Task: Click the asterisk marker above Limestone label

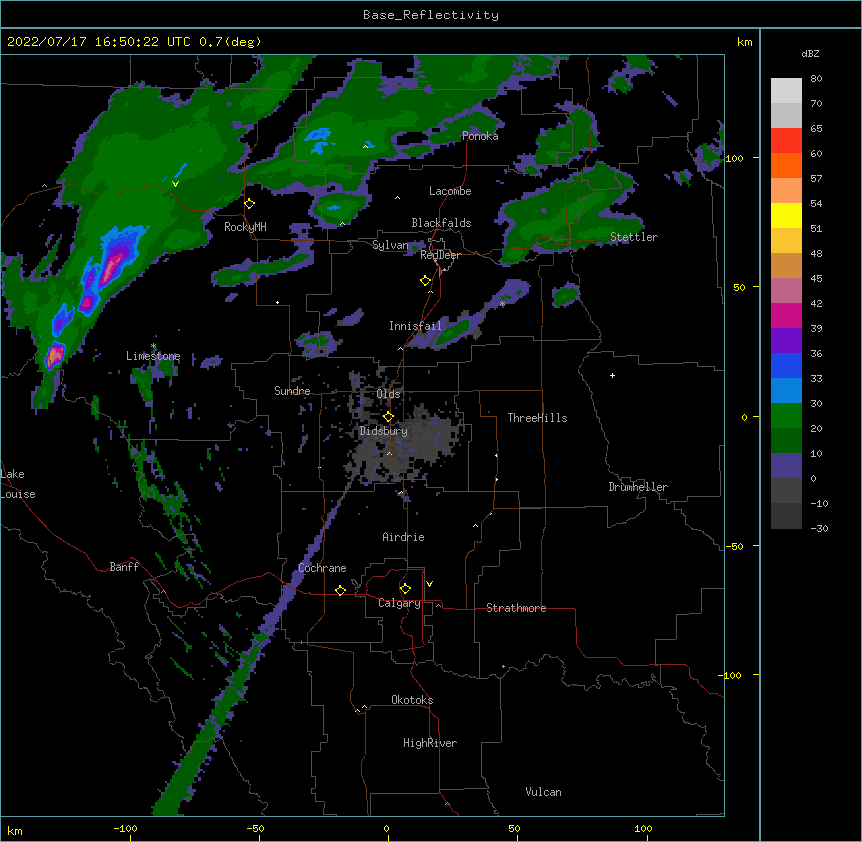Action: [x=153, y=346]
